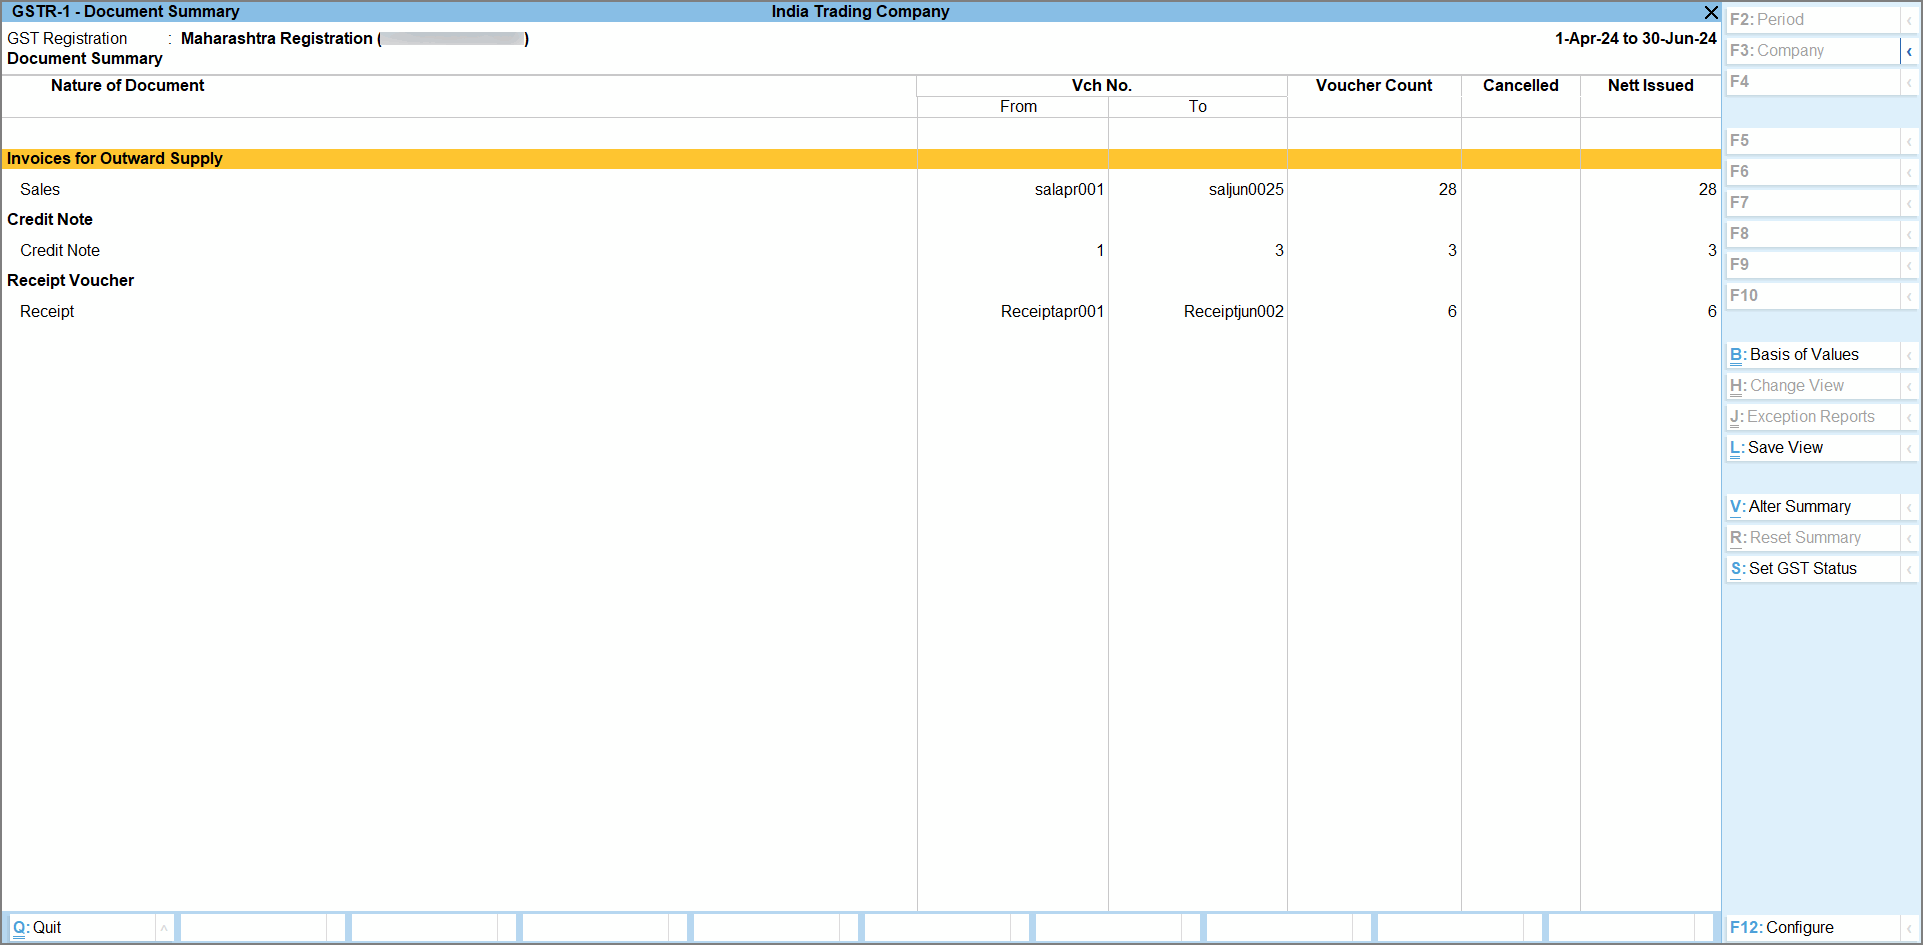Select the Sales document row

[x=40, y=190]
